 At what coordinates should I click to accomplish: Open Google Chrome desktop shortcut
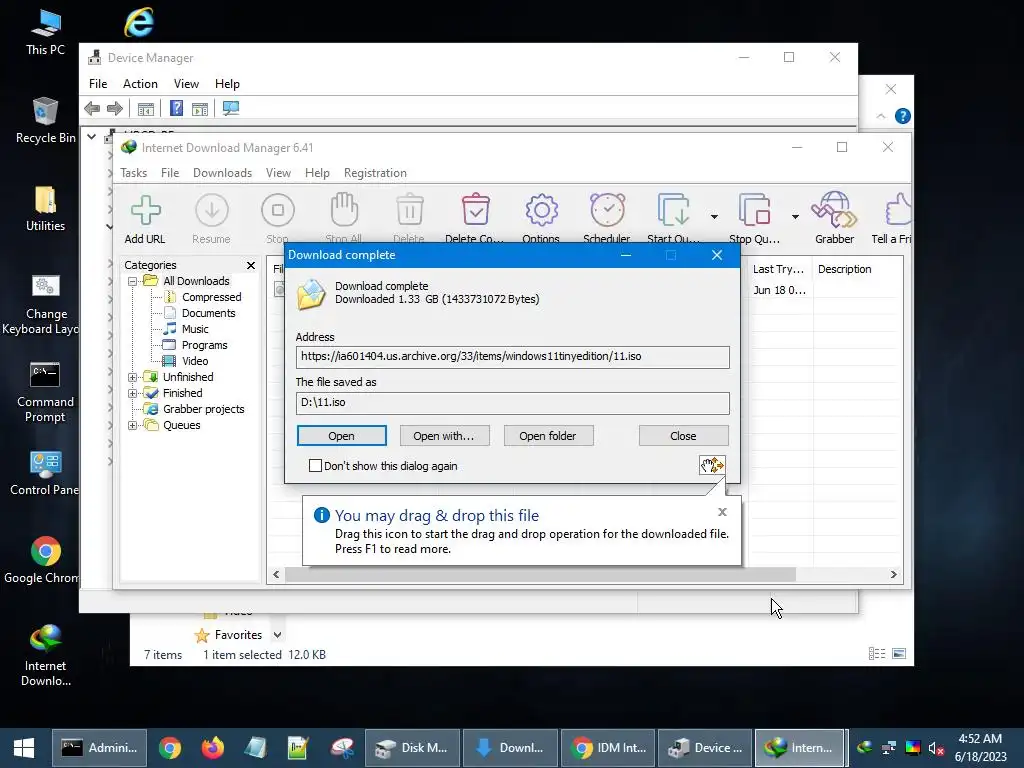point(45,560)
